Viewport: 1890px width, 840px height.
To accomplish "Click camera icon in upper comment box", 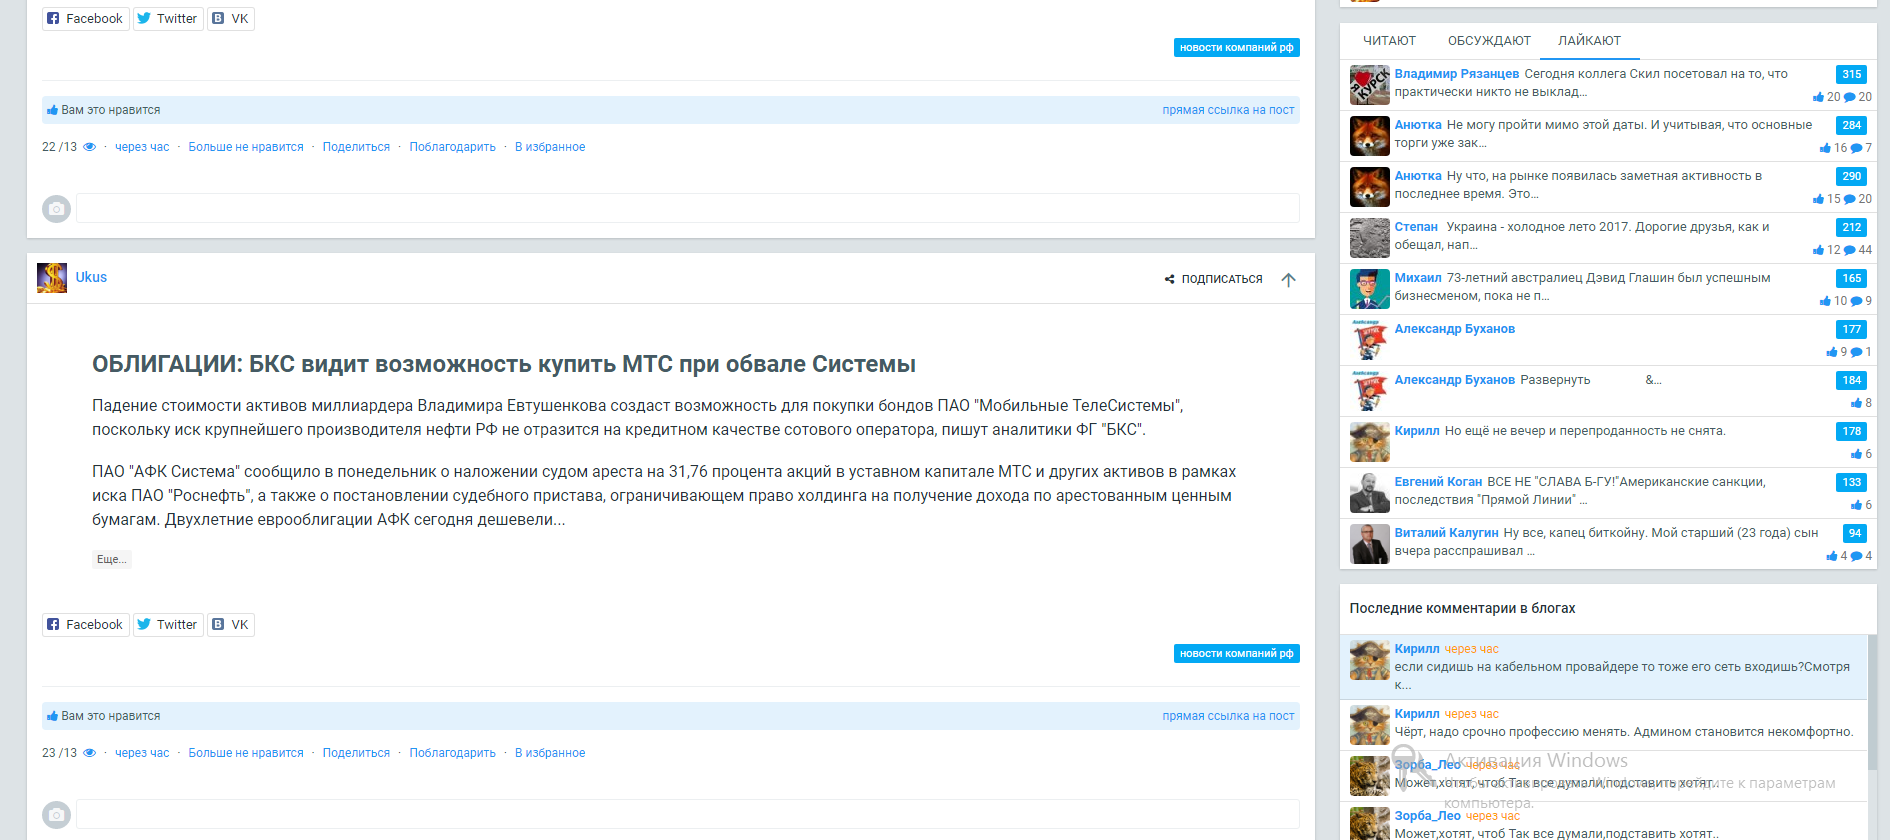I will click(x=56, y=209).
